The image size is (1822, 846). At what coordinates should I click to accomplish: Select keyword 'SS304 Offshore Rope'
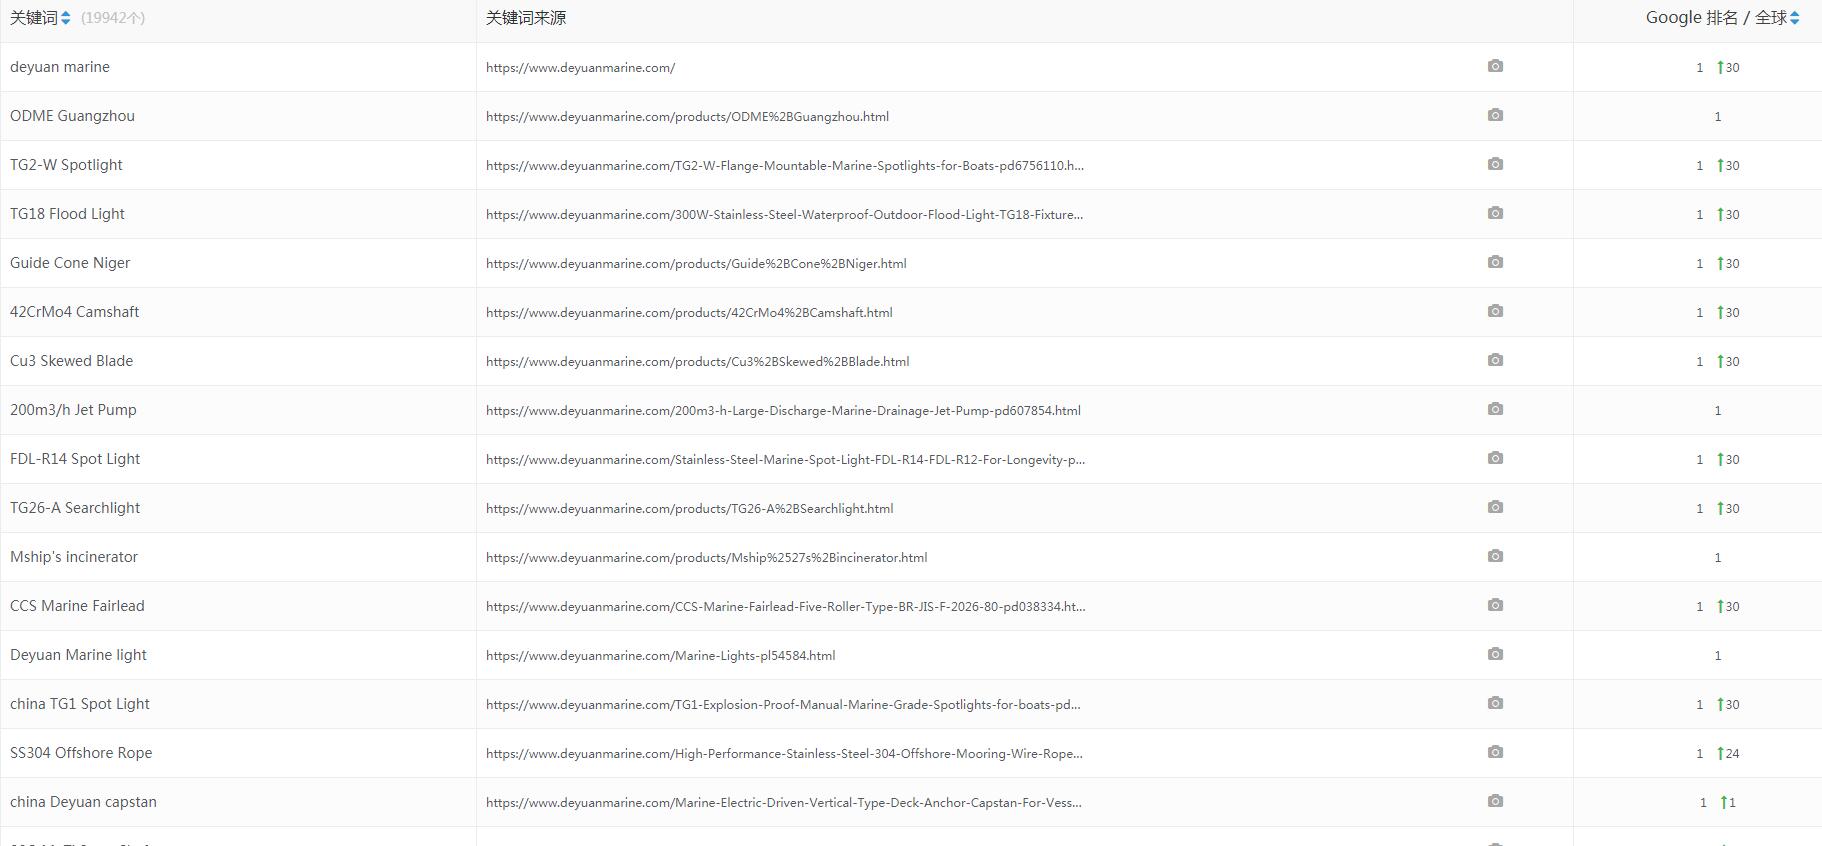point(81,753)
